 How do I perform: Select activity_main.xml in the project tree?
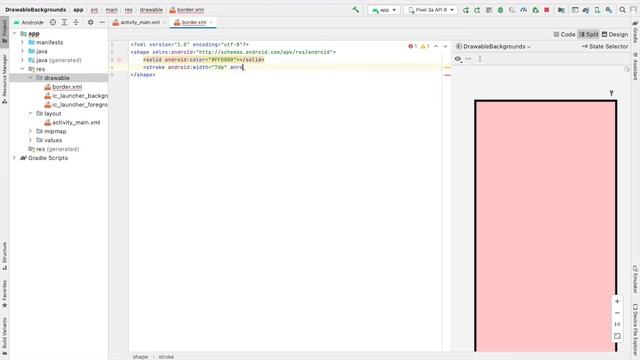coord(72,122)
